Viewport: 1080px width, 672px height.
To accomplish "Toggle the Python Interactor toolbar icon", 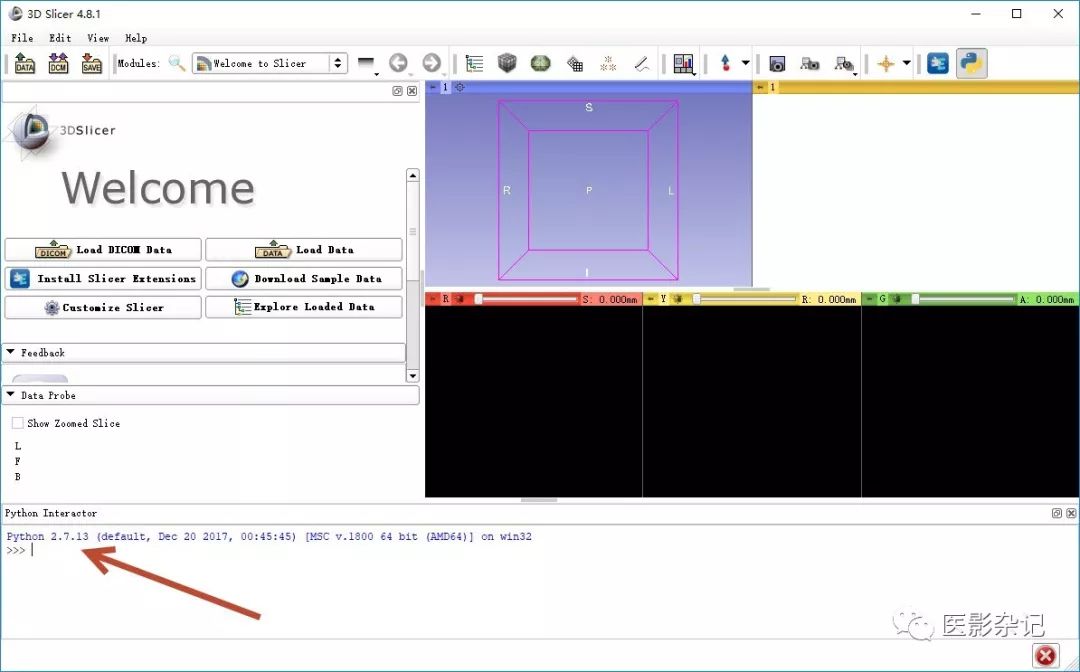I will 971,63.
